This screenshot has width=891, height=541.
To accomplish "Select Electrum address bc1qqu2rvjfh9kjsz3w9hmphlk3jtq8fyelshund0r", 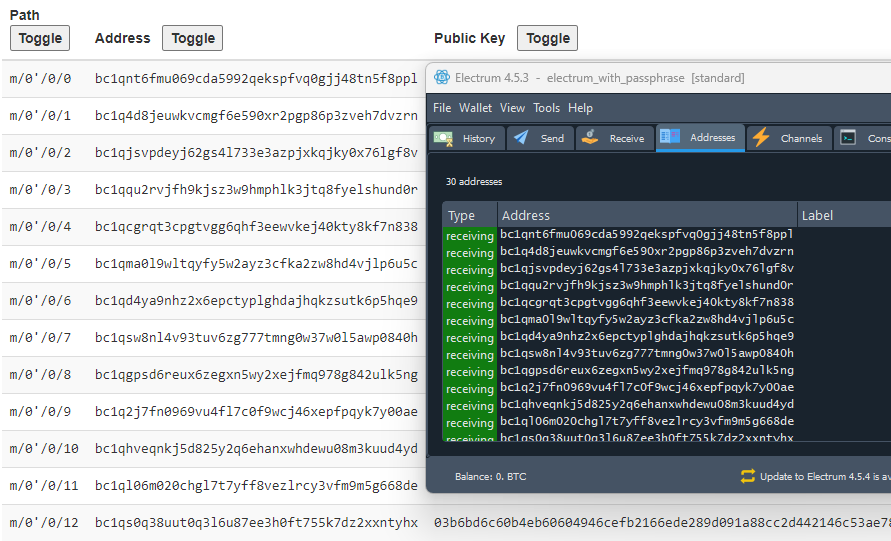I will point(647,285).
